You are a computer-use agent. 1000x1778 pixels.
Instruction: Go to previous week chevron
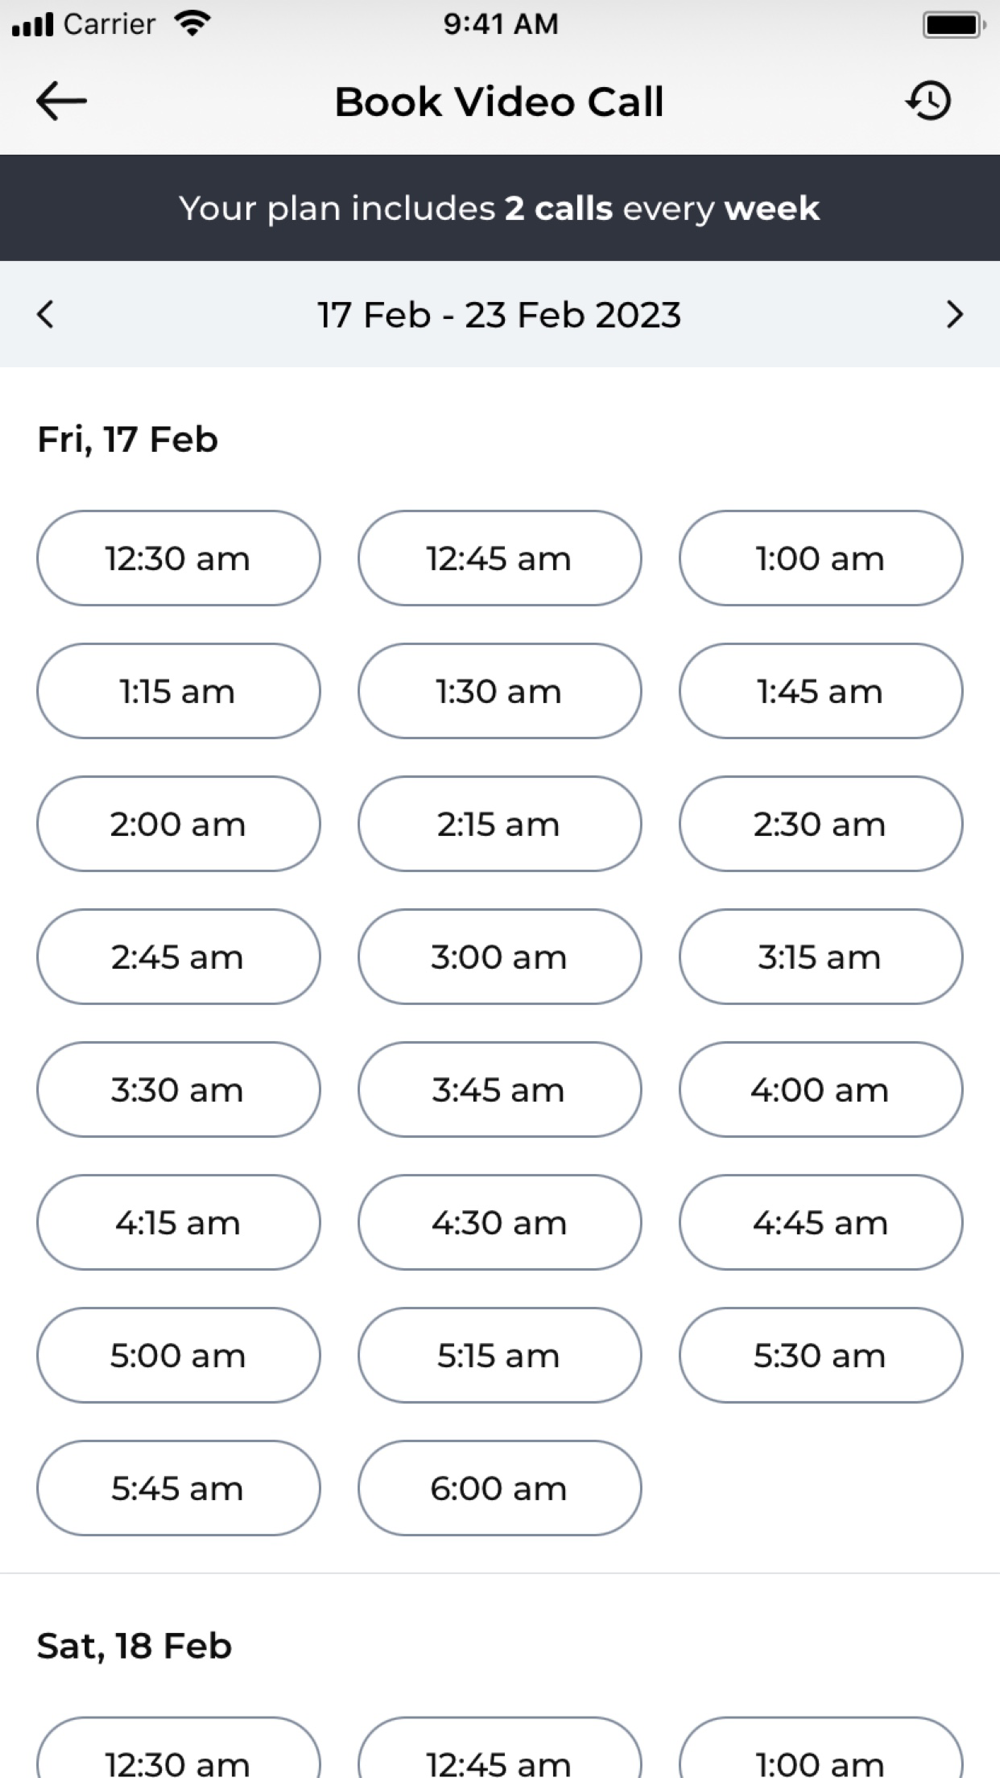pos(45,314)
